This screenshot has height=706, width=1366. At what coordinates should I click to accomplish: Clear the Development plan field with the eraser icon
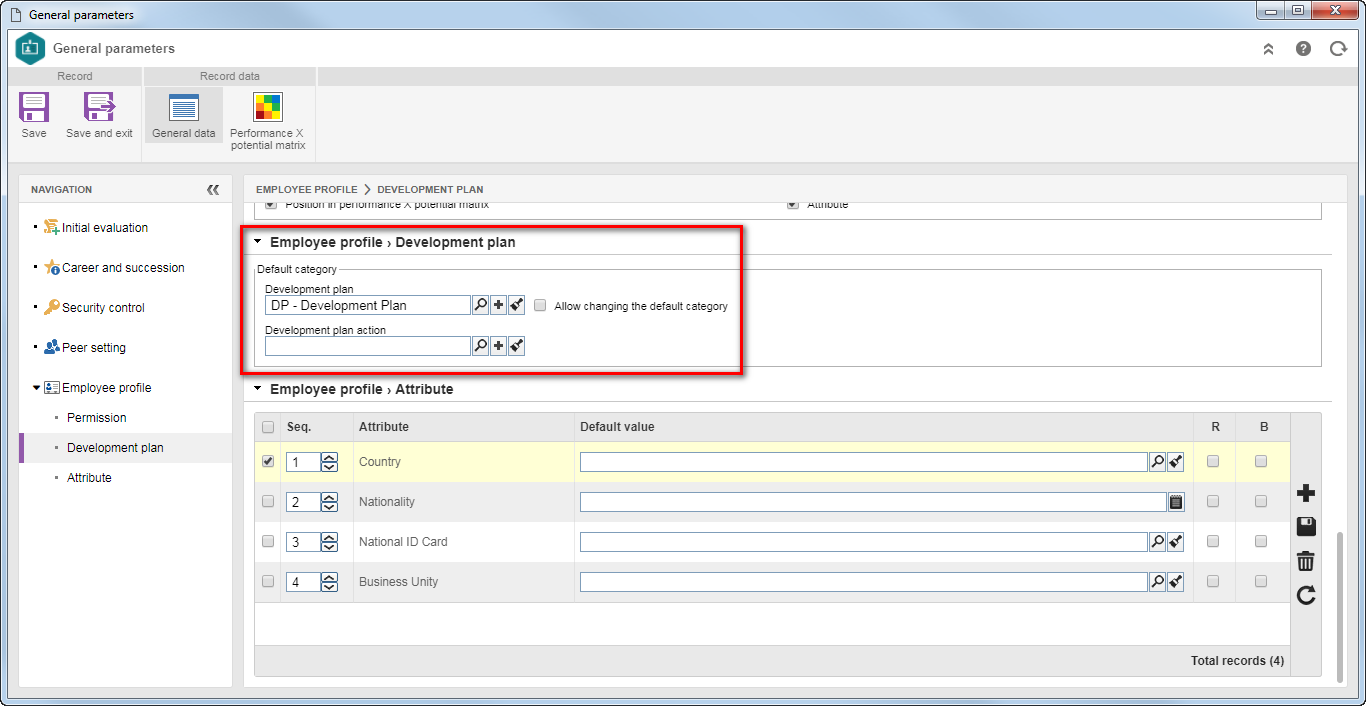pyautogui.click(x=516, y=305)
